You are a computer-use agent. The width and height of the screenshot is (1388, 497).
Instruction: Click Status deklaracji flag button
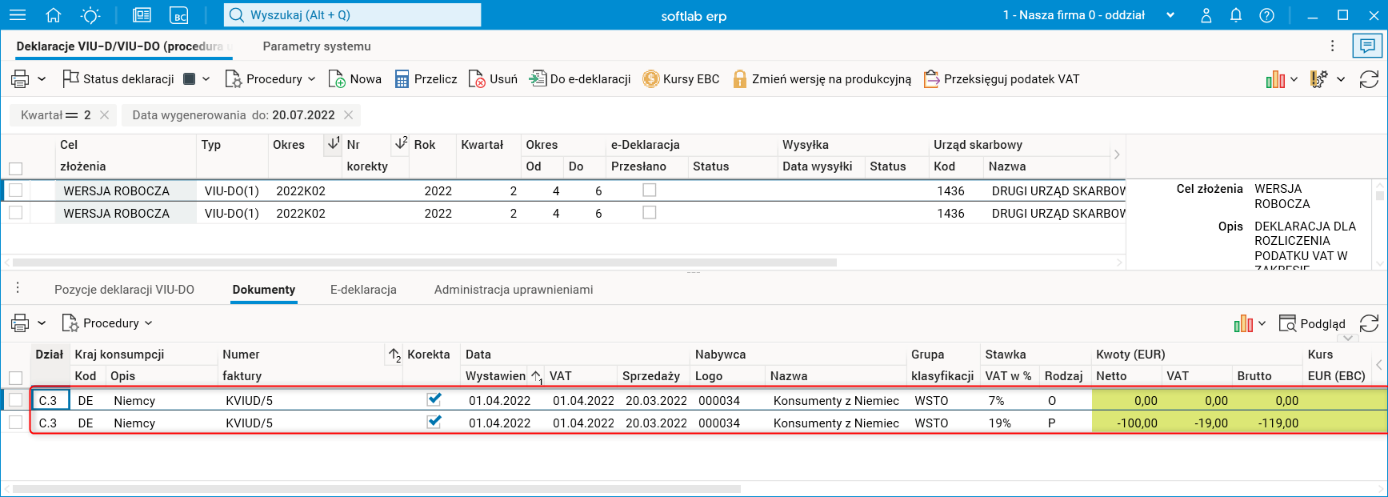click(x=118, y=79)
